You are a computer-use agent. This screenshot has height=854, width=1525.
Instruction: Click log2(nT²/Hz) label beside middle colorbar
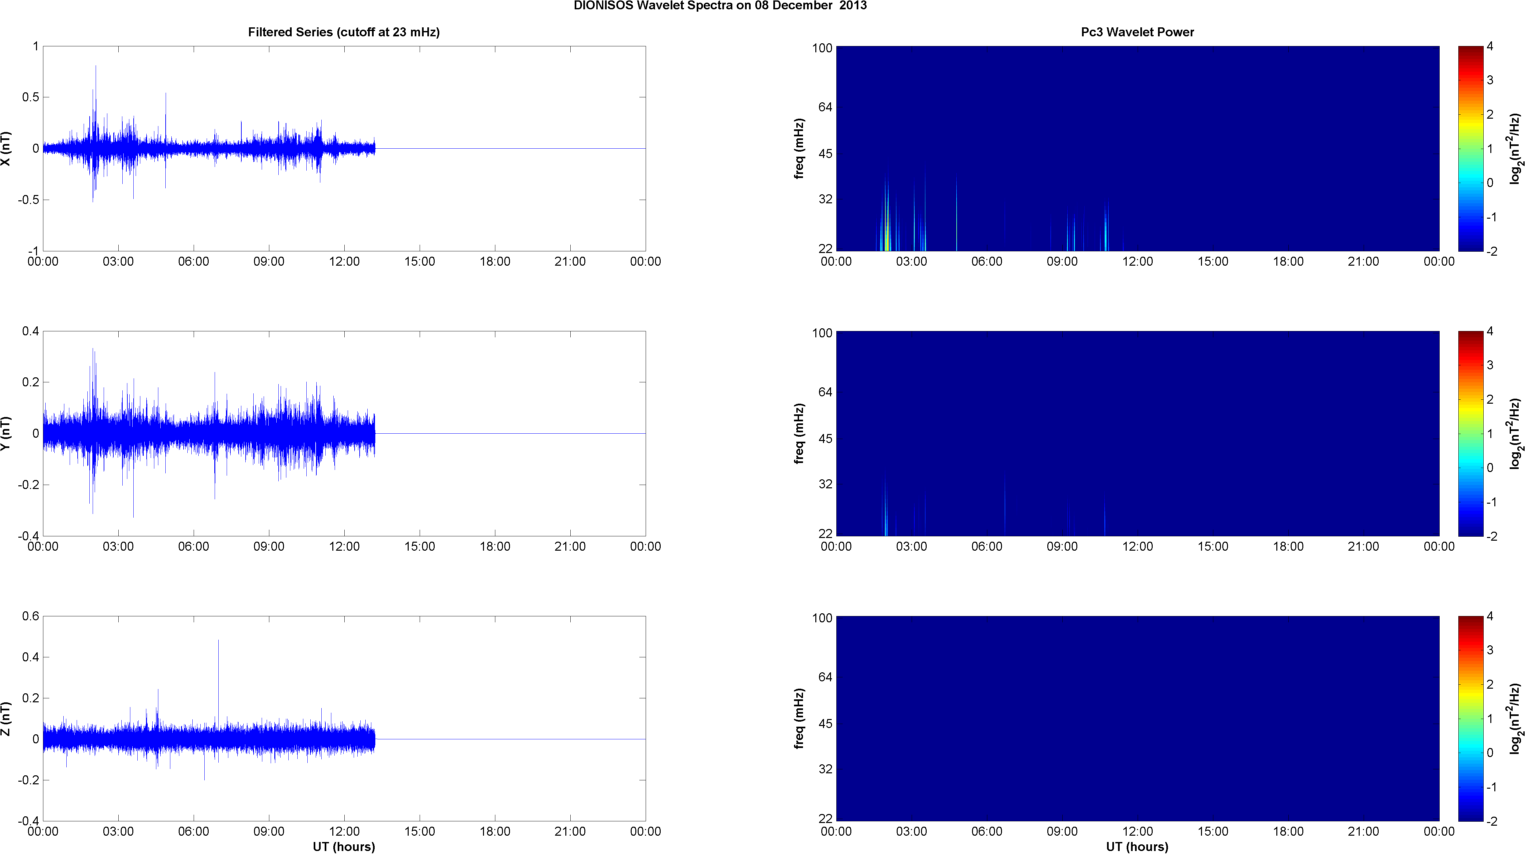pyautogui.click(x=1516, y=433)
